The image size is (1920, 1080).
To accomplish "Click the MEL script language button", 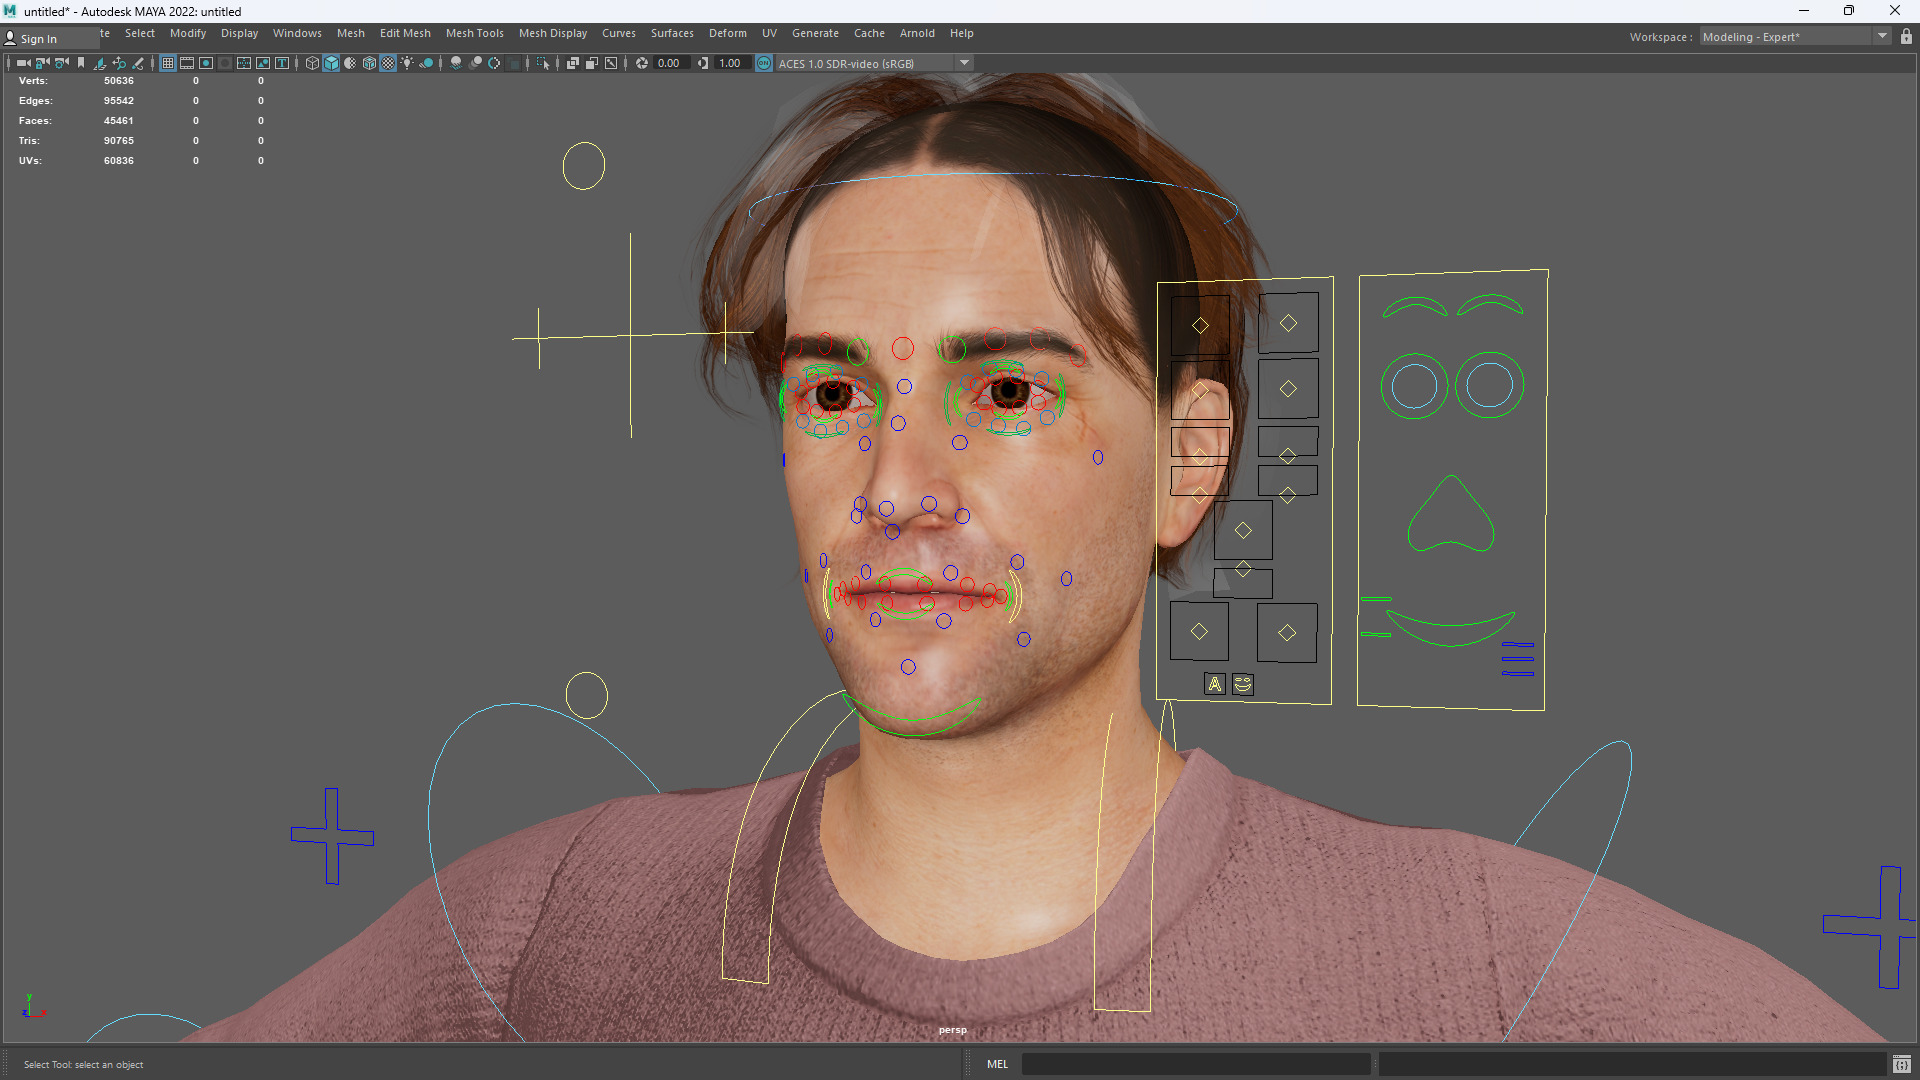I will [997, 1064].
